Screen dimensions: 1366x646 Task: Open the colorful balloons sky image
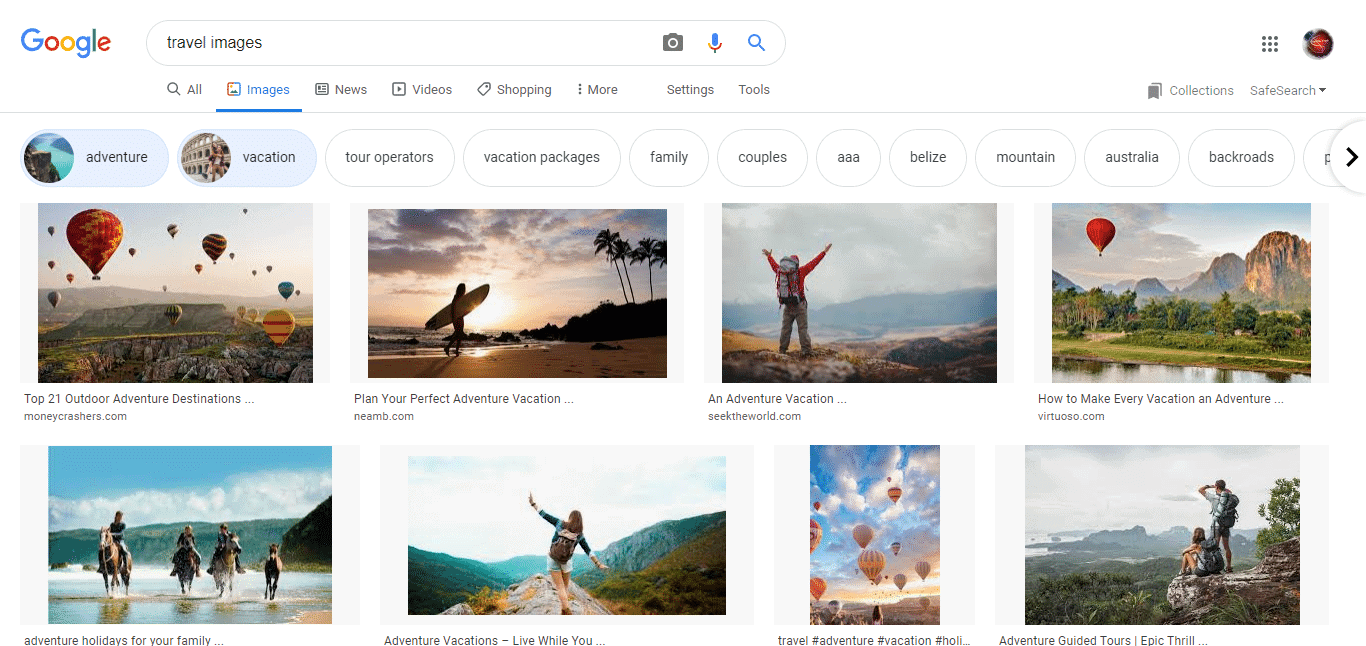click(875, 535)
